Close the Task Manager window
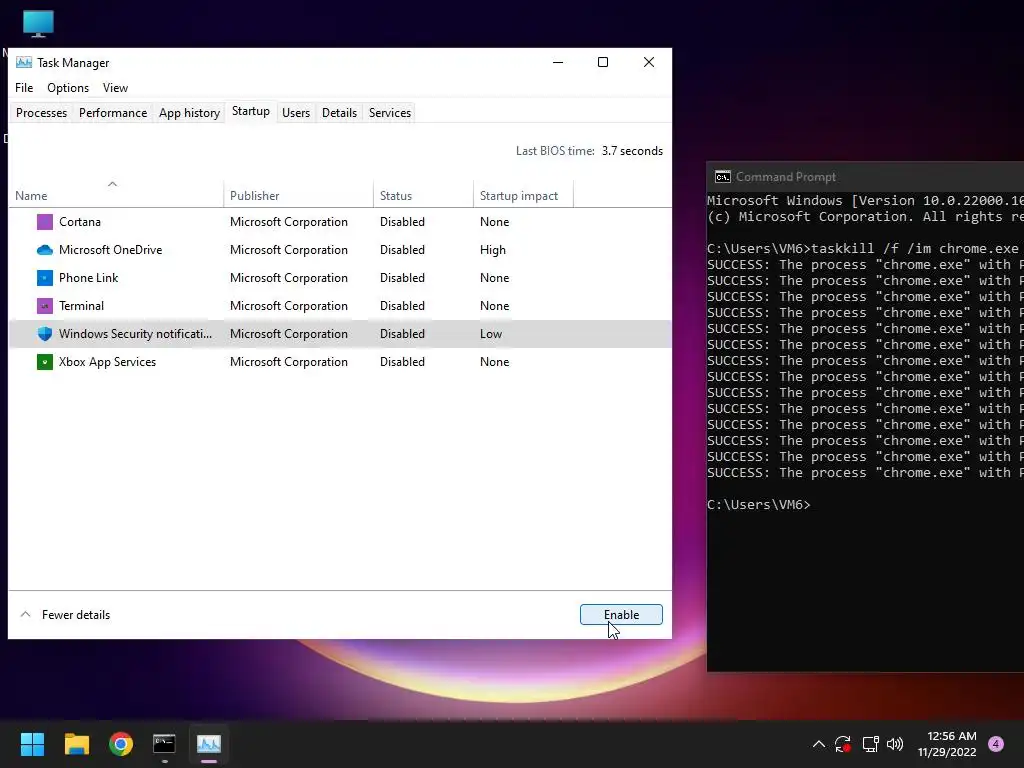Viewport: 1024px width, 768px height. pos(648,63)
